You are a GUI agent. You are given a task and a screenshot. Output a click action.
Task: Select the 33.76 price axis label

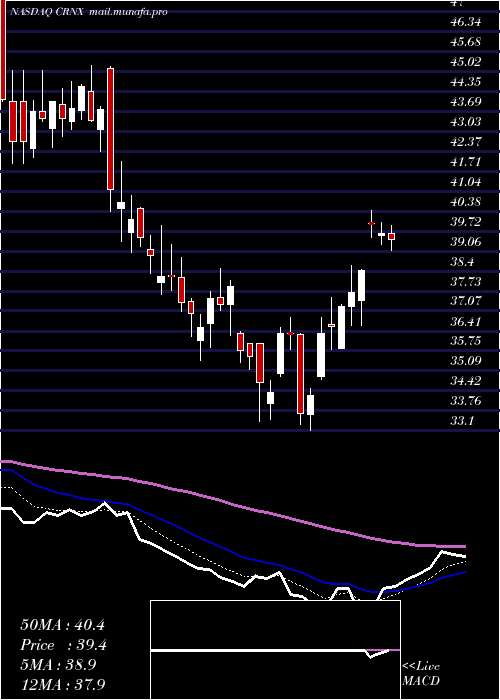click(467, 401)
